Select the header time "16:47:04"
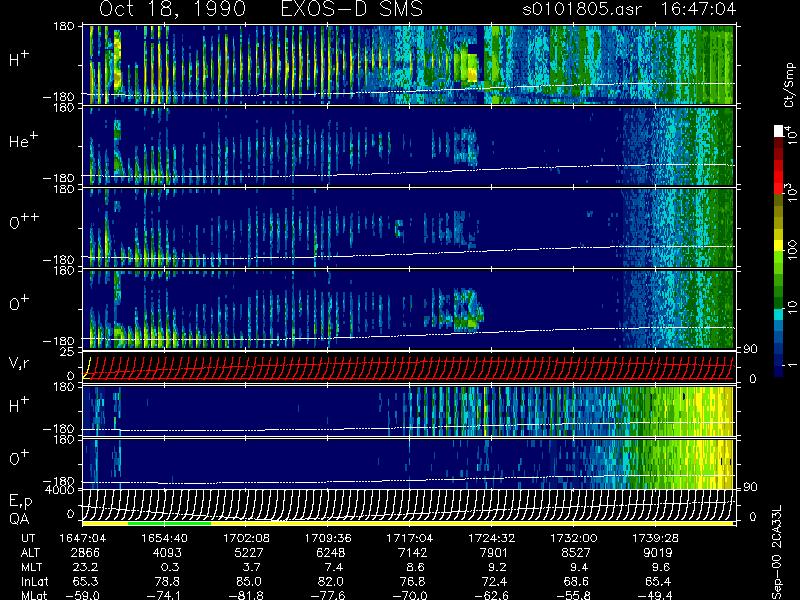 [x=698, y=9]
